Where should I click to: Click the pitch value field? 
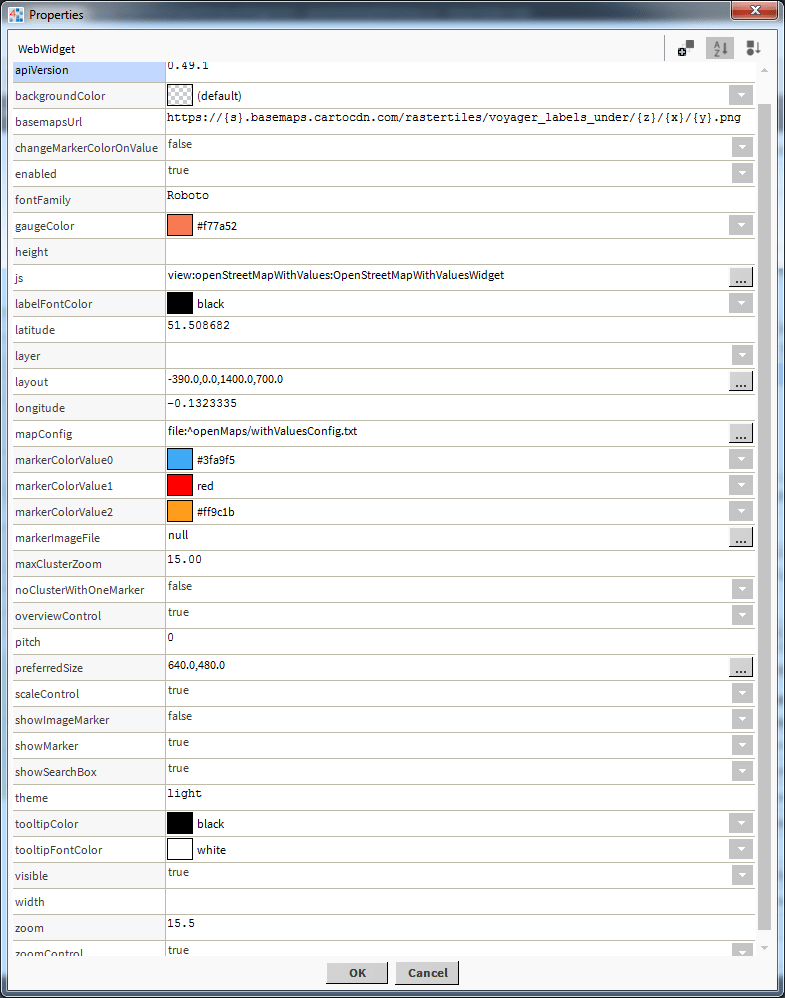click(x=460, y=642)
